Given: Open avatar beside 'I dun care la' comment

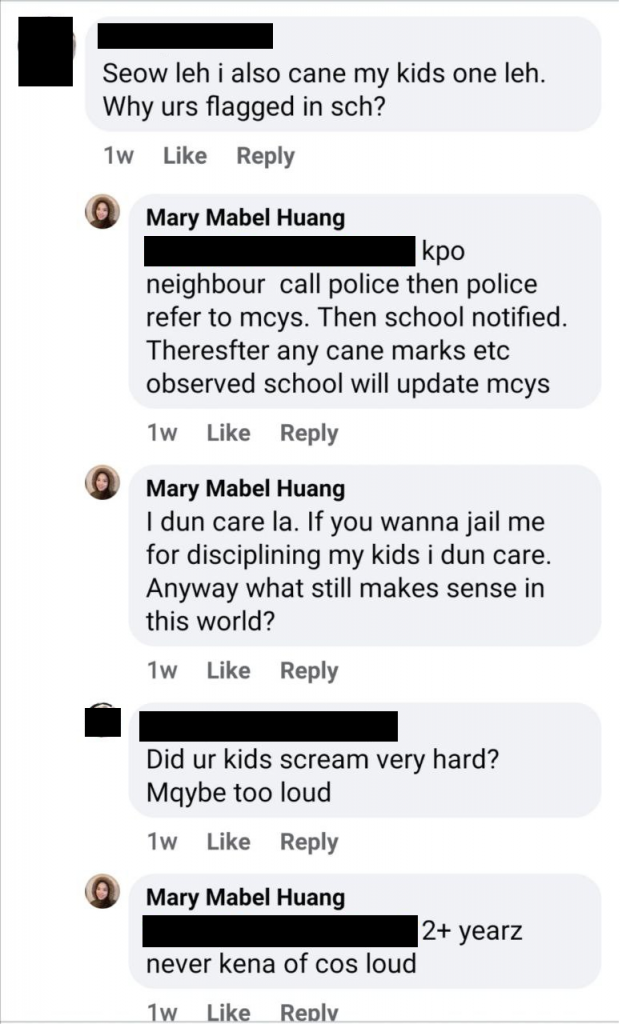Looking at the screenshot, I should point(103,483).
